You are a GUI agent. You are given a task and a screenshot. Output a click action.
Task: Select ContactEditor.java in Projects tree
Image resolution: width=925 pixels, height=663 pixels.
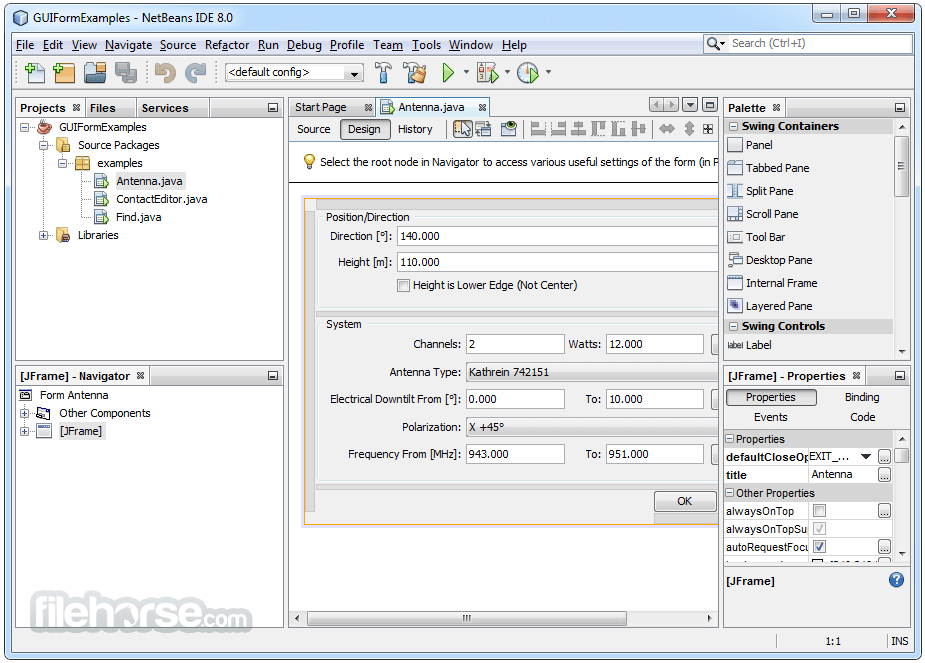pos(161,199)
